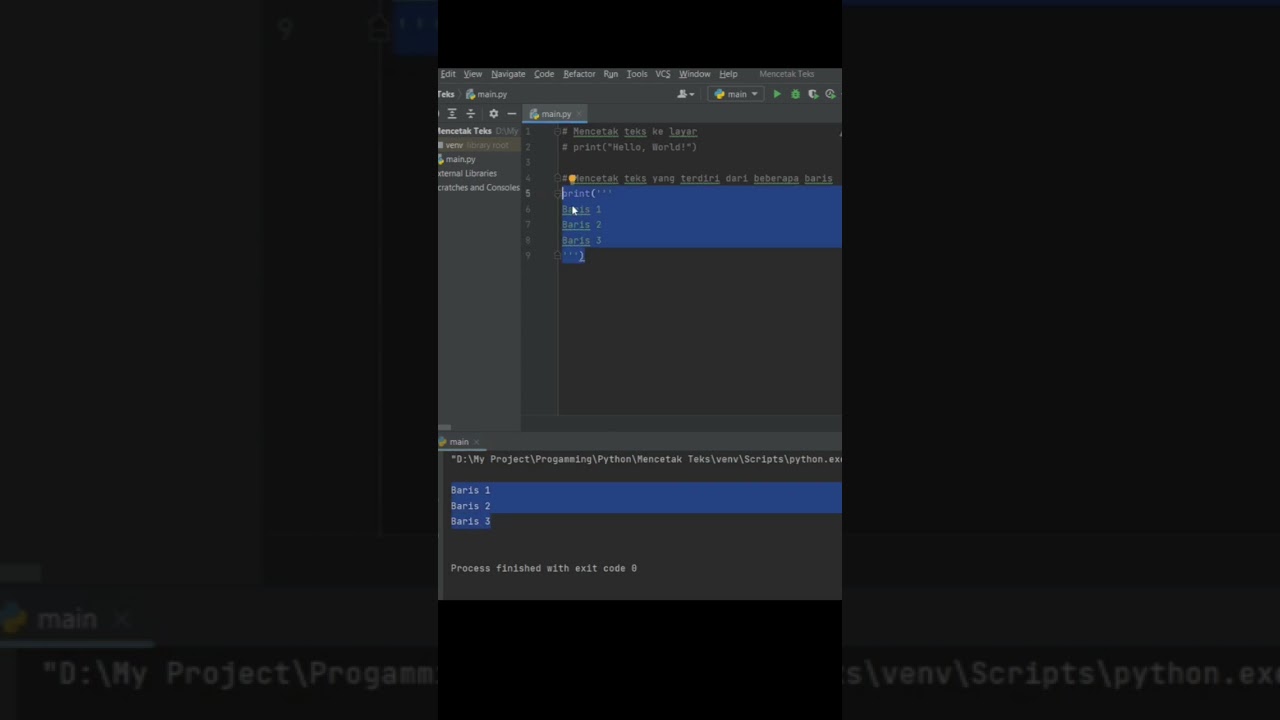Open the Refactor menu
1280x720 pixels.
coord(579,74)
